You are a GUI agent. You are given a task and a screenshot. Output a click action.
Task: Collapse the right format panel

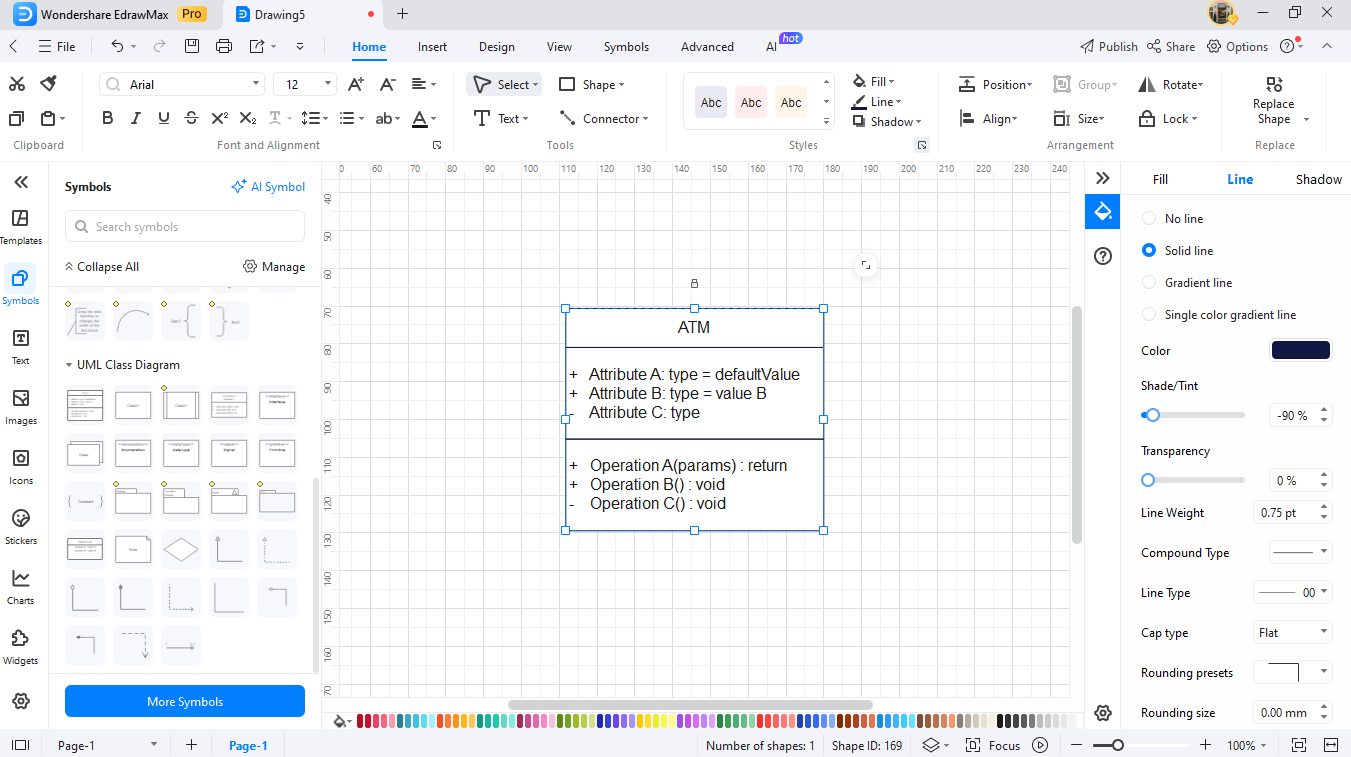coord(1103,178)
